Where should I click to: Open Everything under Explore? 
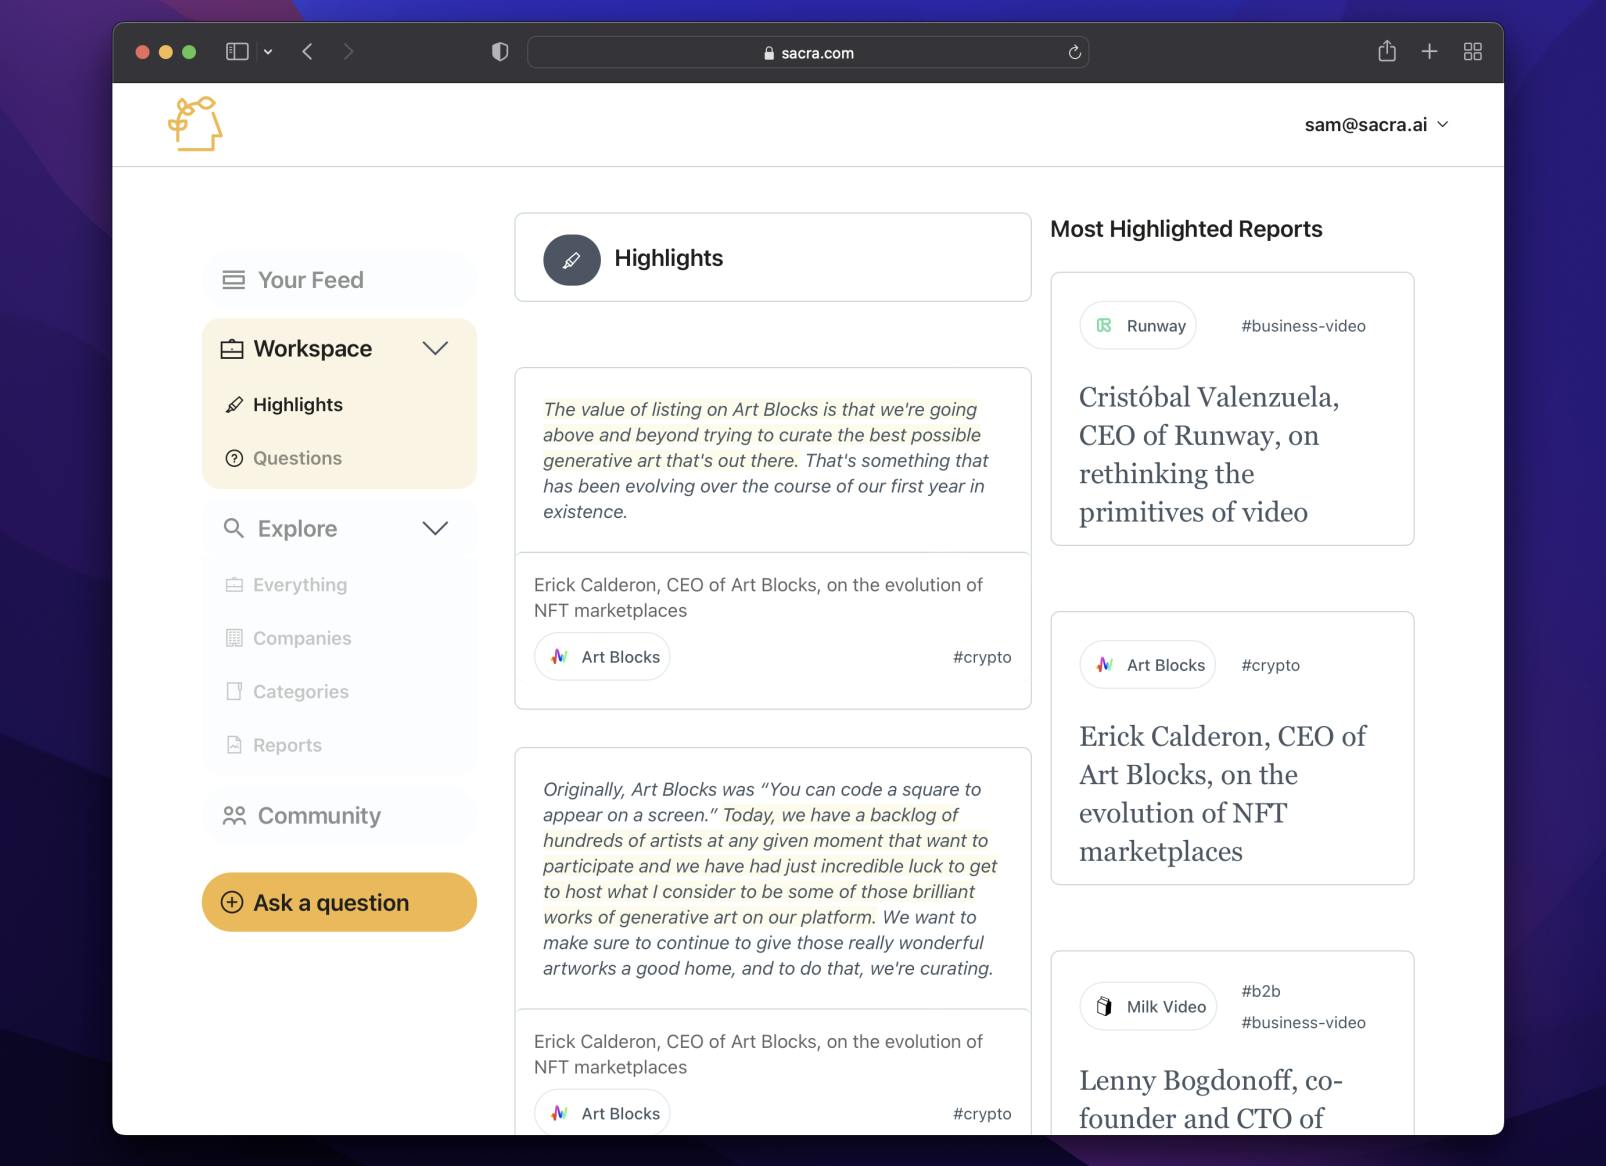pyautogui.click(x=299, y=585)
